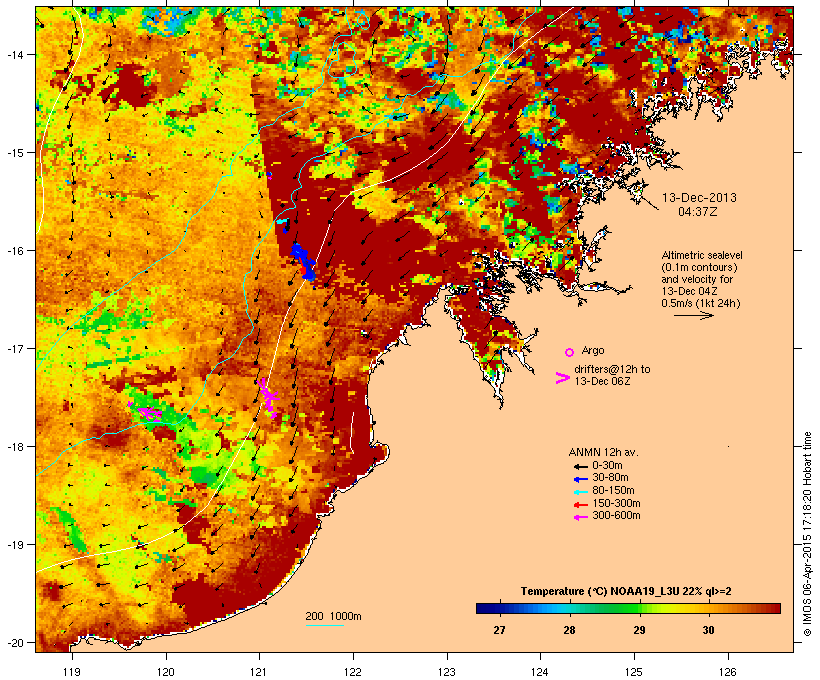820x680 pixels.
Task: Click the -17 latitude axis label
Action: point(15,348)
